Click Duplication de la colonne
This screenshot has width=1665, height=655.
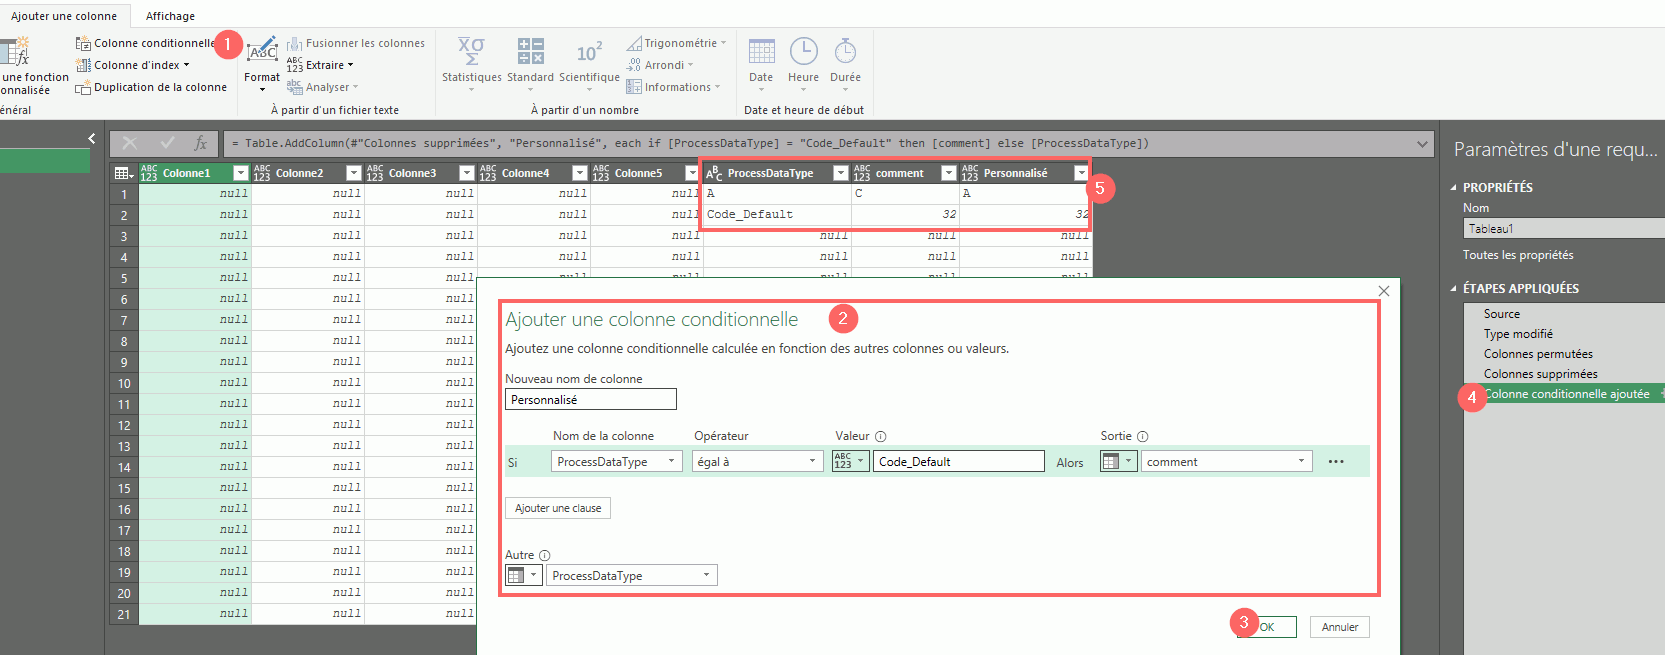coord(151,87)
